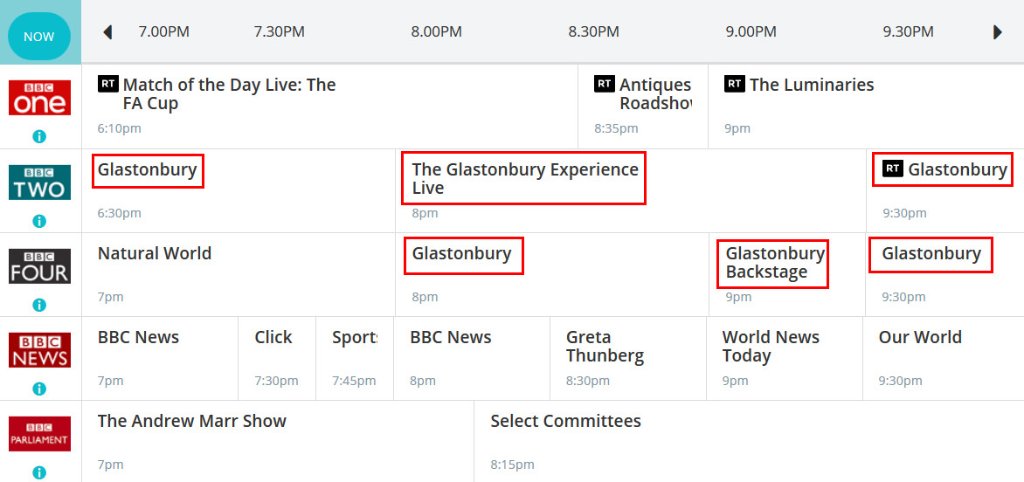Open BBC News channel logo
This screenshot has height=482, width=1024.
[x=40, y=350]
